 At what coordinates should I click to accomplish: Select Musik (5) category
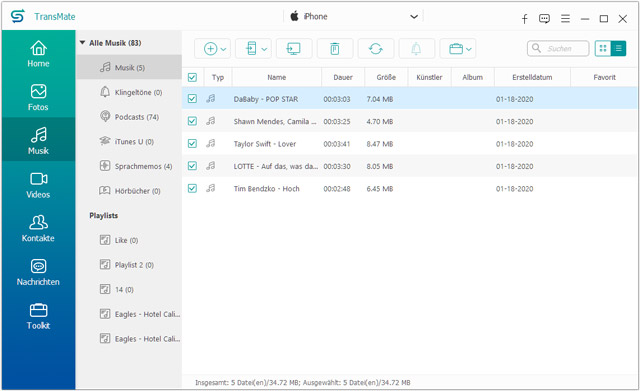coord(129,67)
